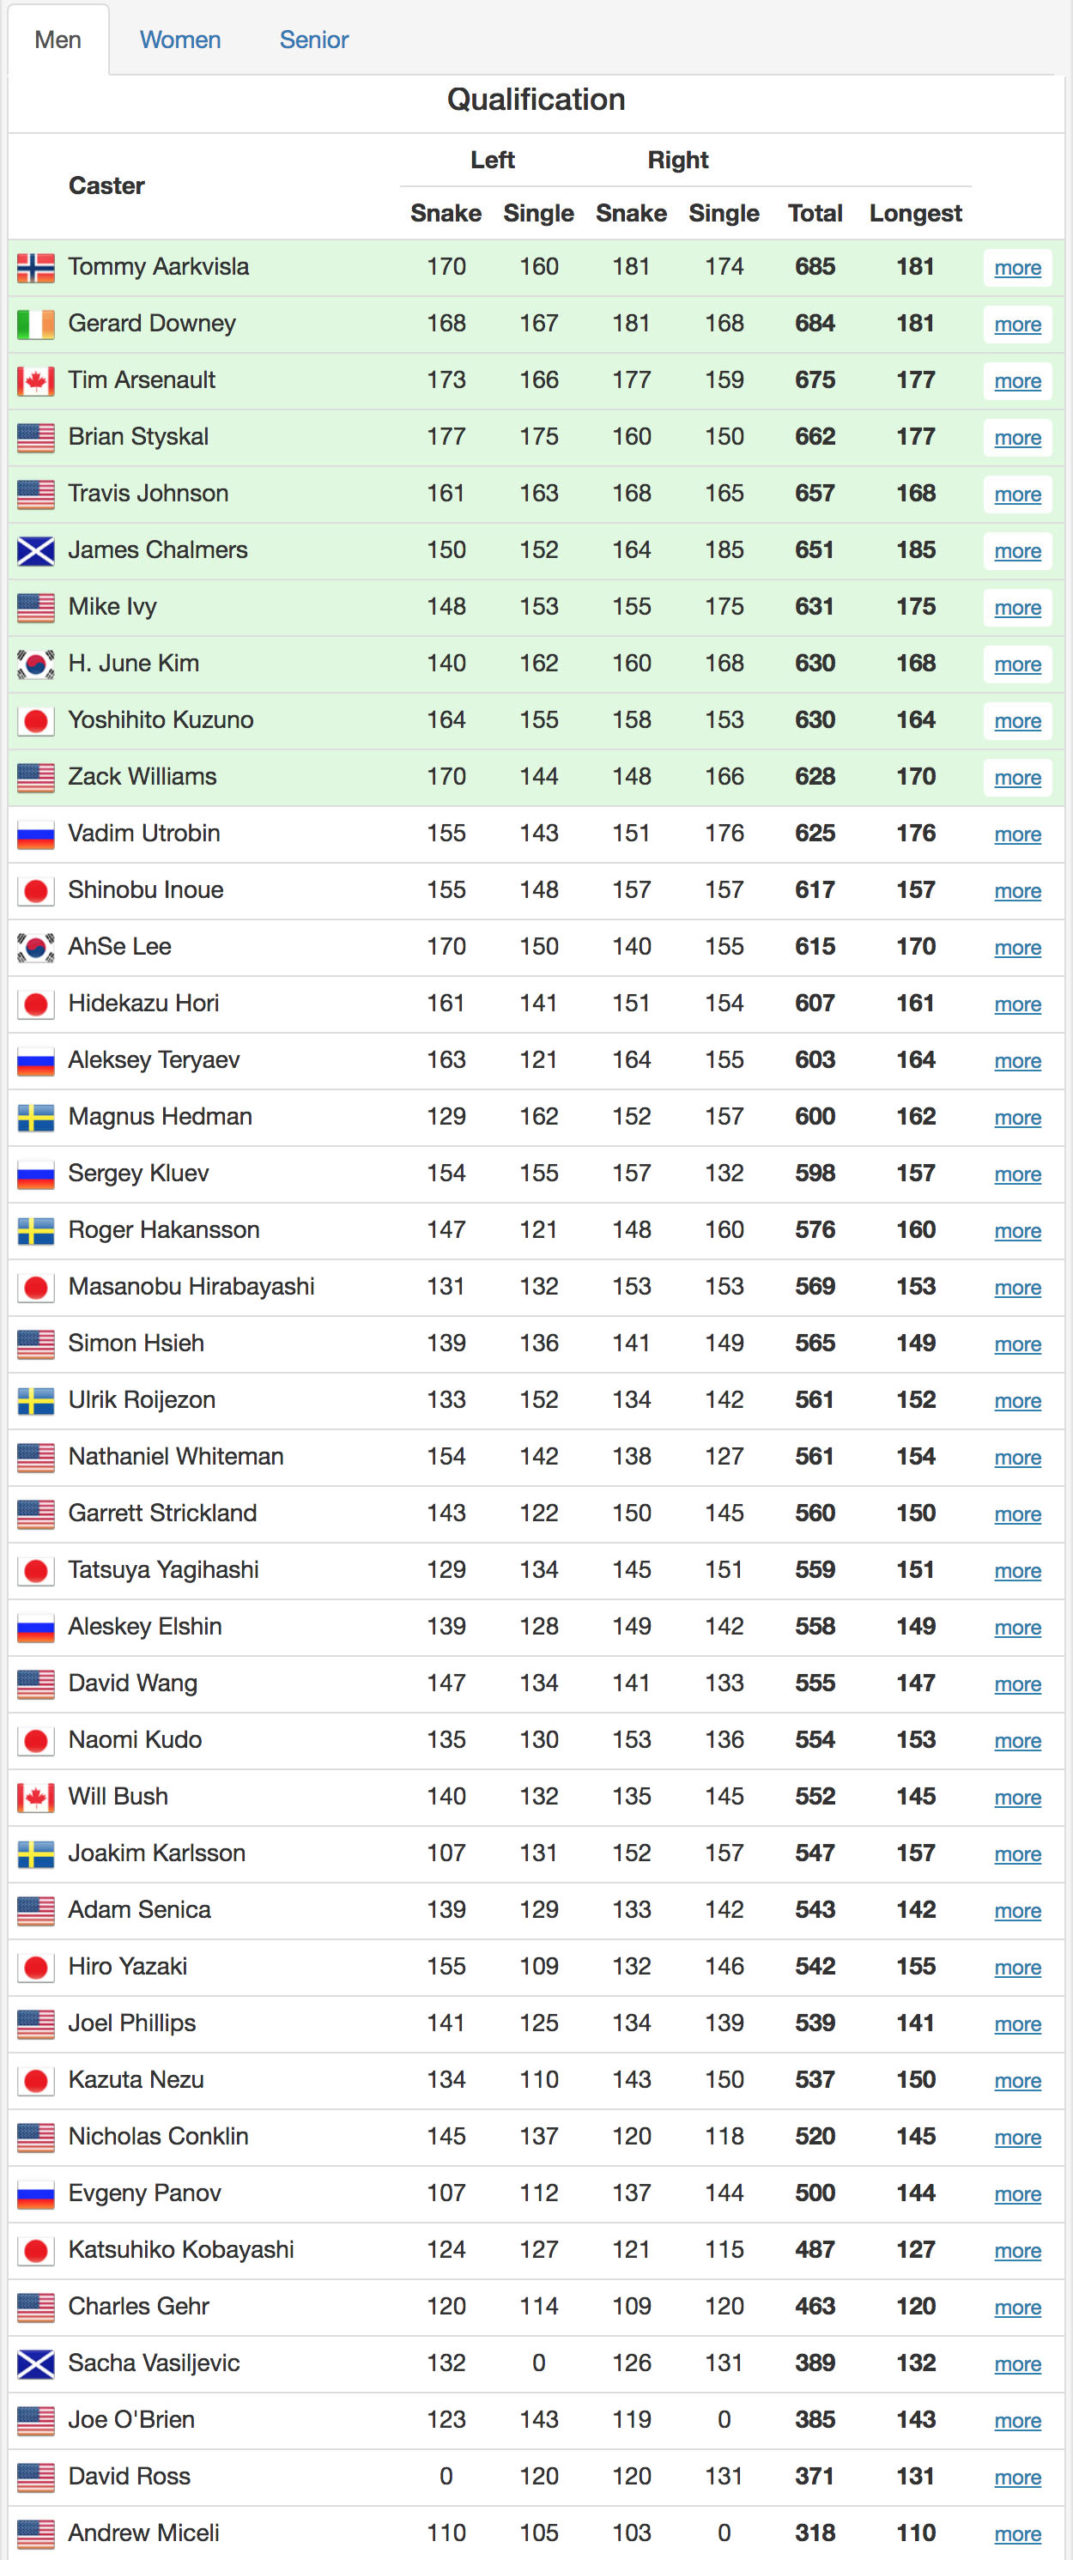Viewport: 1073px width, 2560px height.
Task: Open more link for Shinobu Inoue
Action: pos(1017,891)
